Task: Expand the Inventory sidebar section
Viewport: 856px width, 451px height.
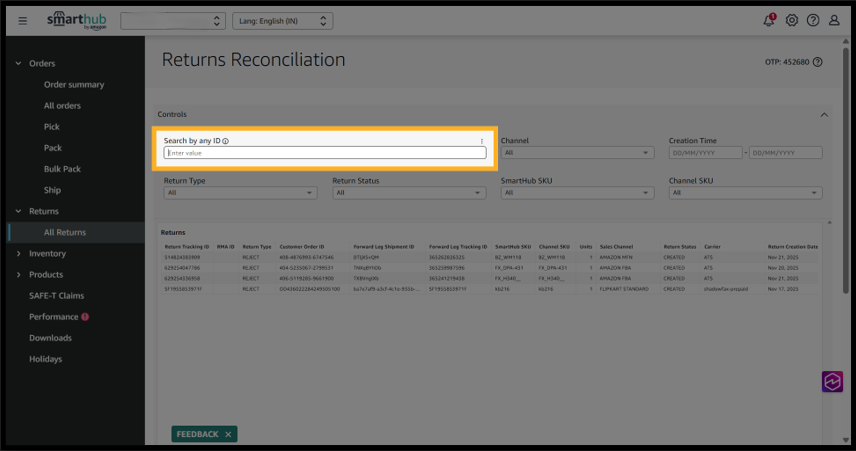Action: pyautogui.click(x=47, y=254)
